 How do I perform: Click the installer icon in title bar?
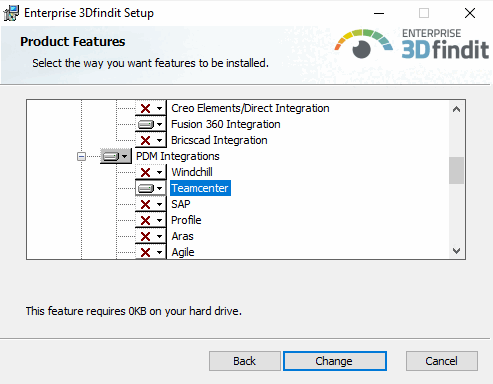11,13
